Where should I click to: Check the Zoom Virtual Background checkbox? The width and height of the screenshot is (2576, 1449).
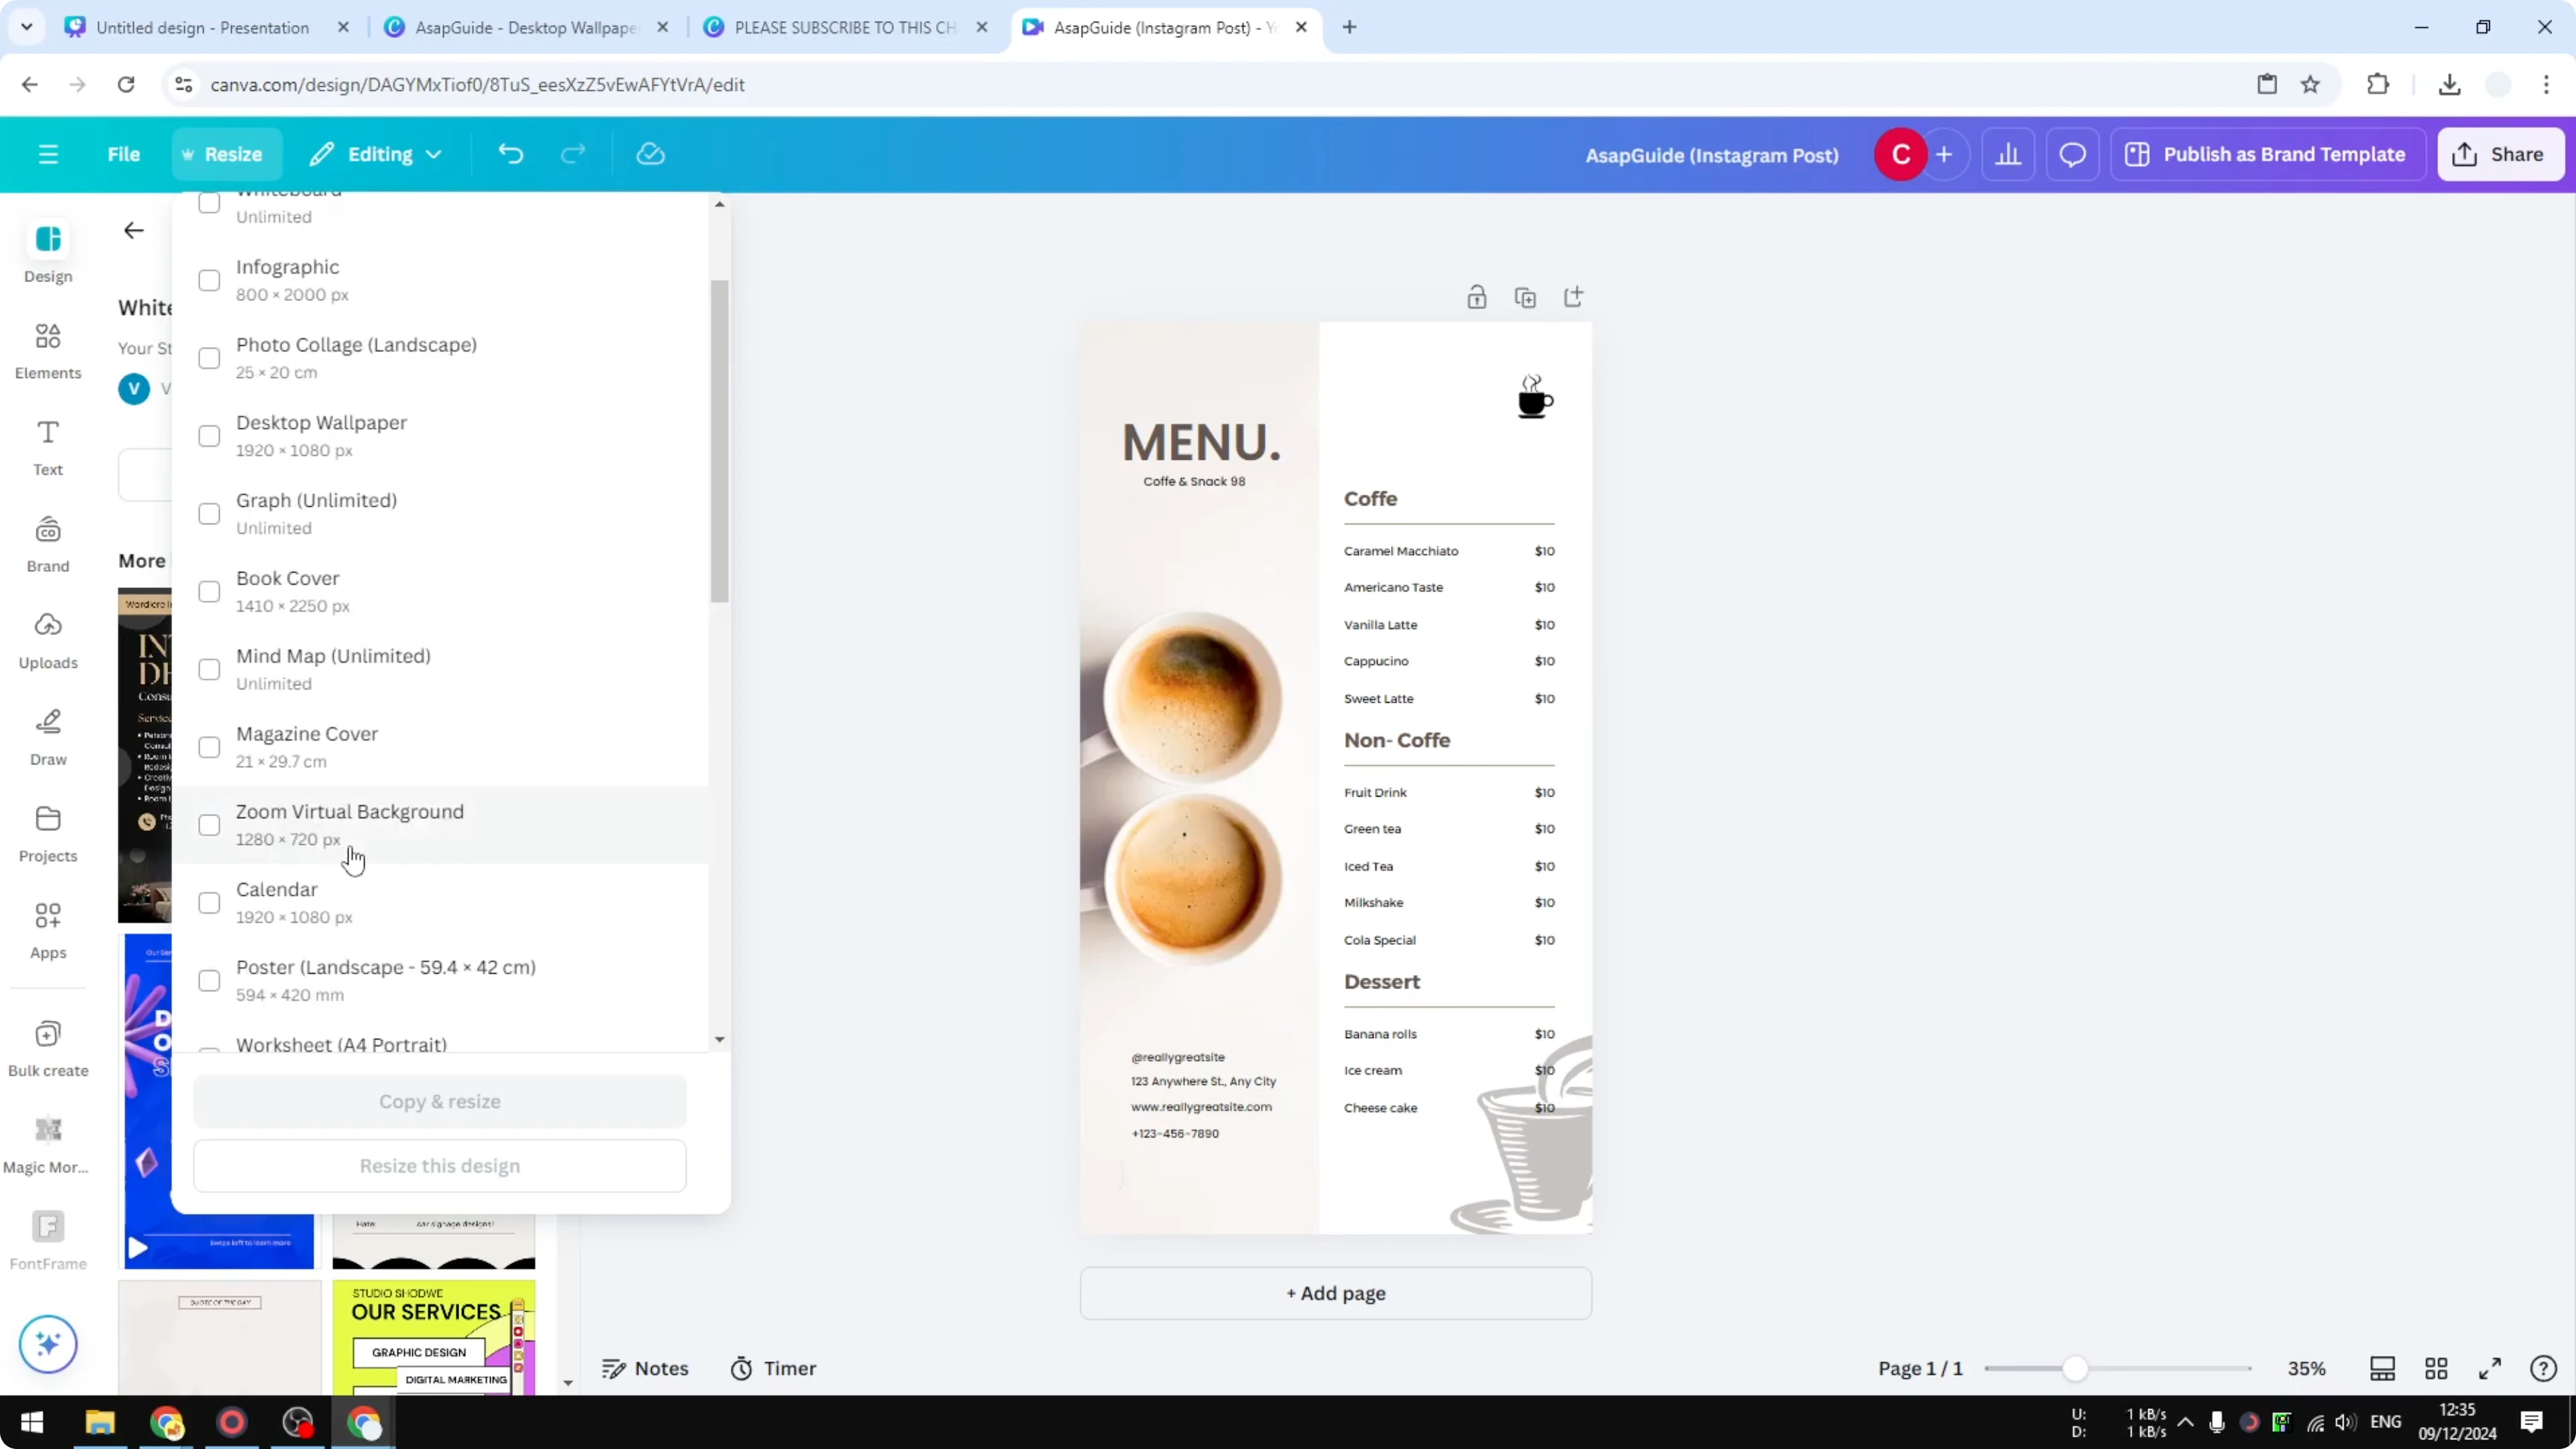(x=209, y=825)
